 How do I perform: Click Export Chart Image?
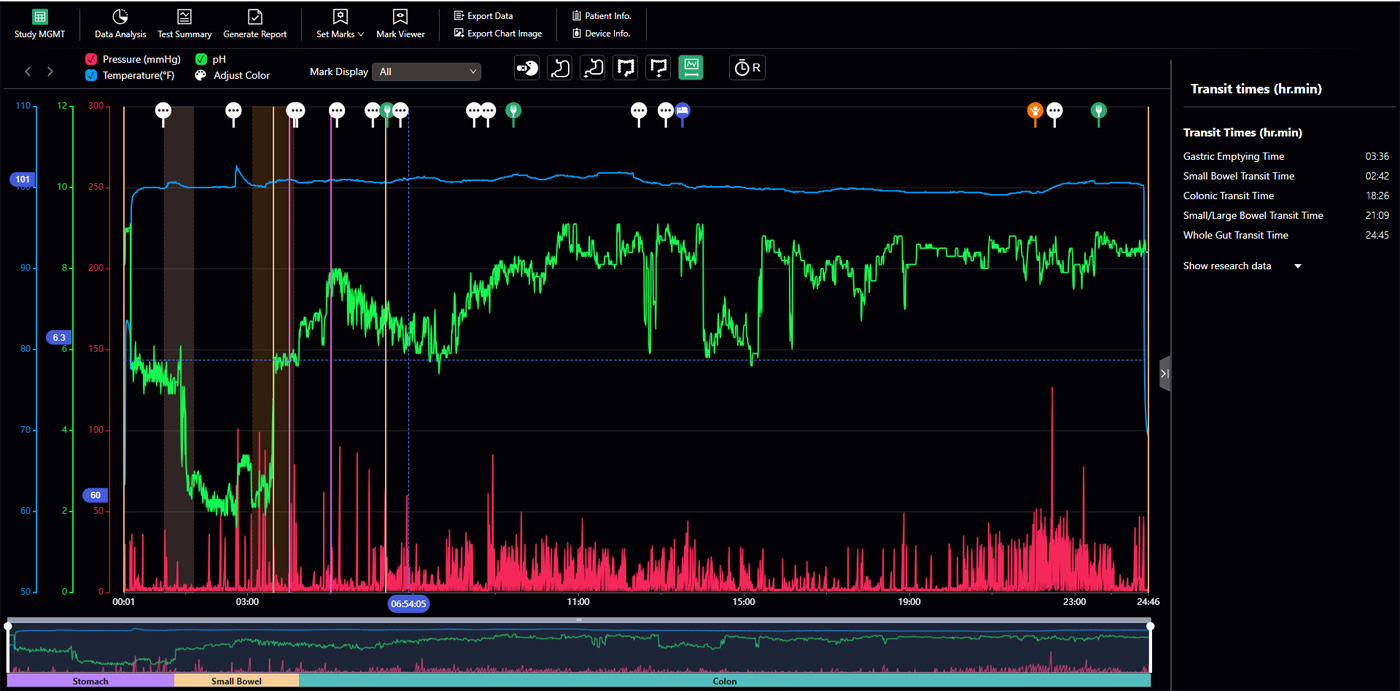[x=498, y=34]
